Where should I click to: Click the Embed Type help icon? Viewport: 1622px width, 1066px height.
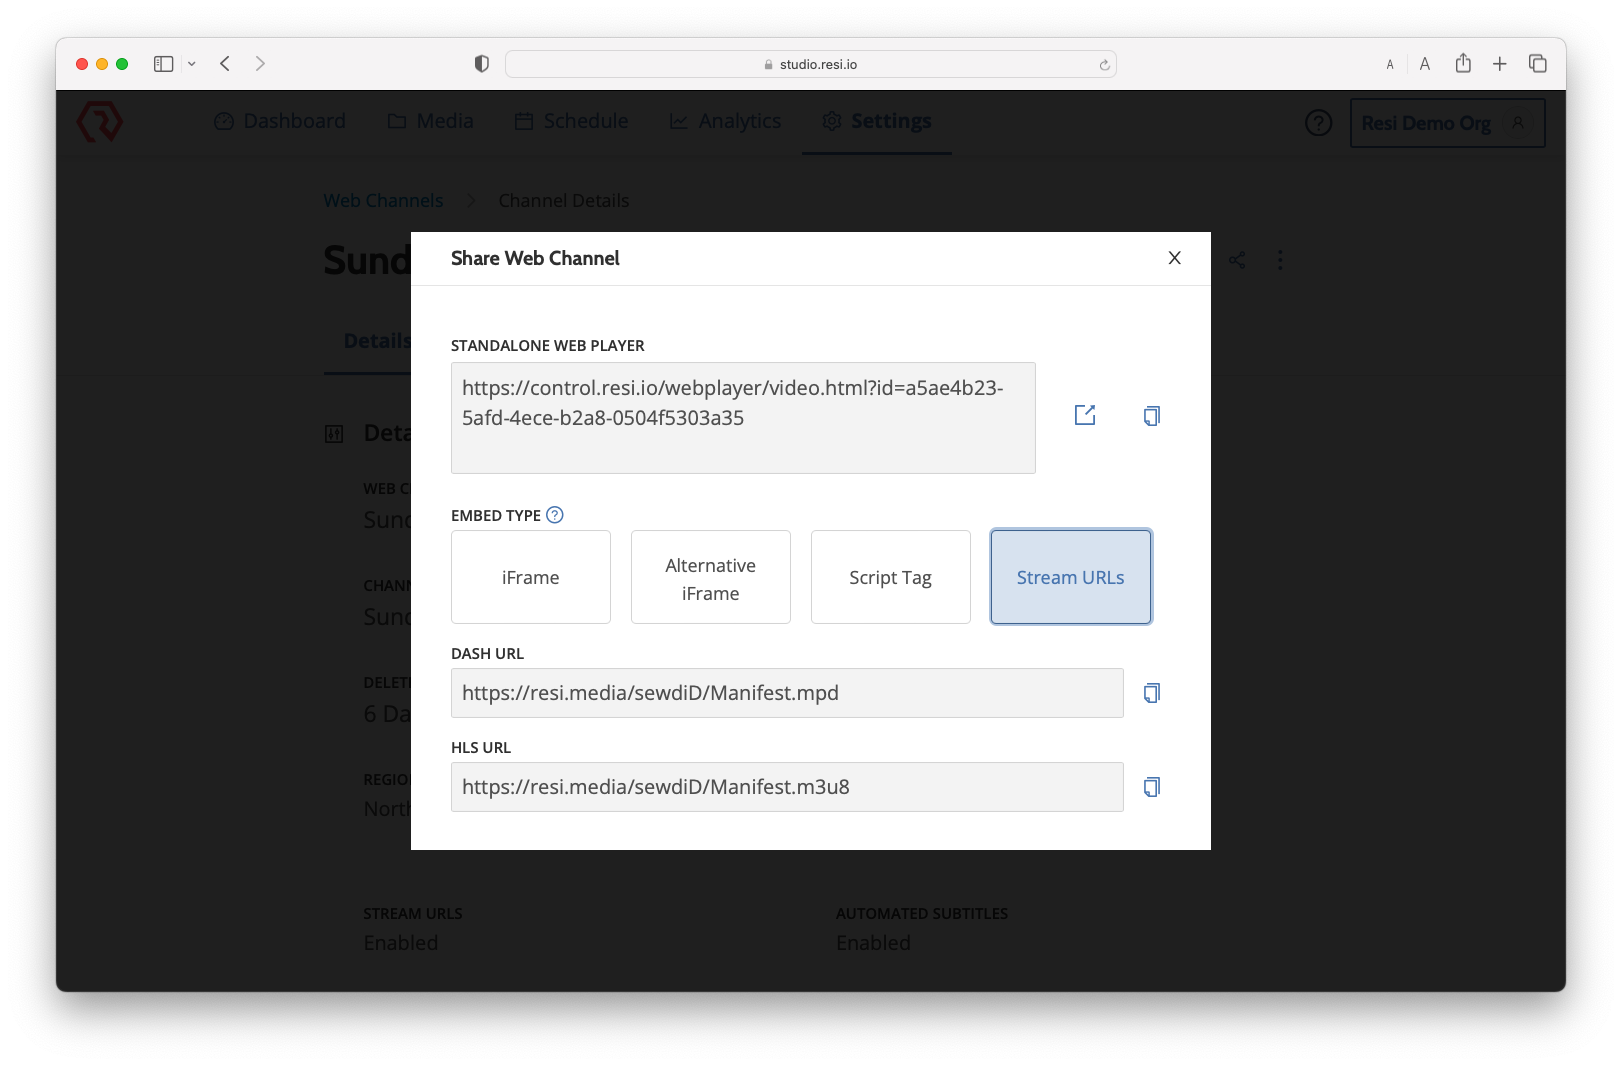[x=555, y=515]
